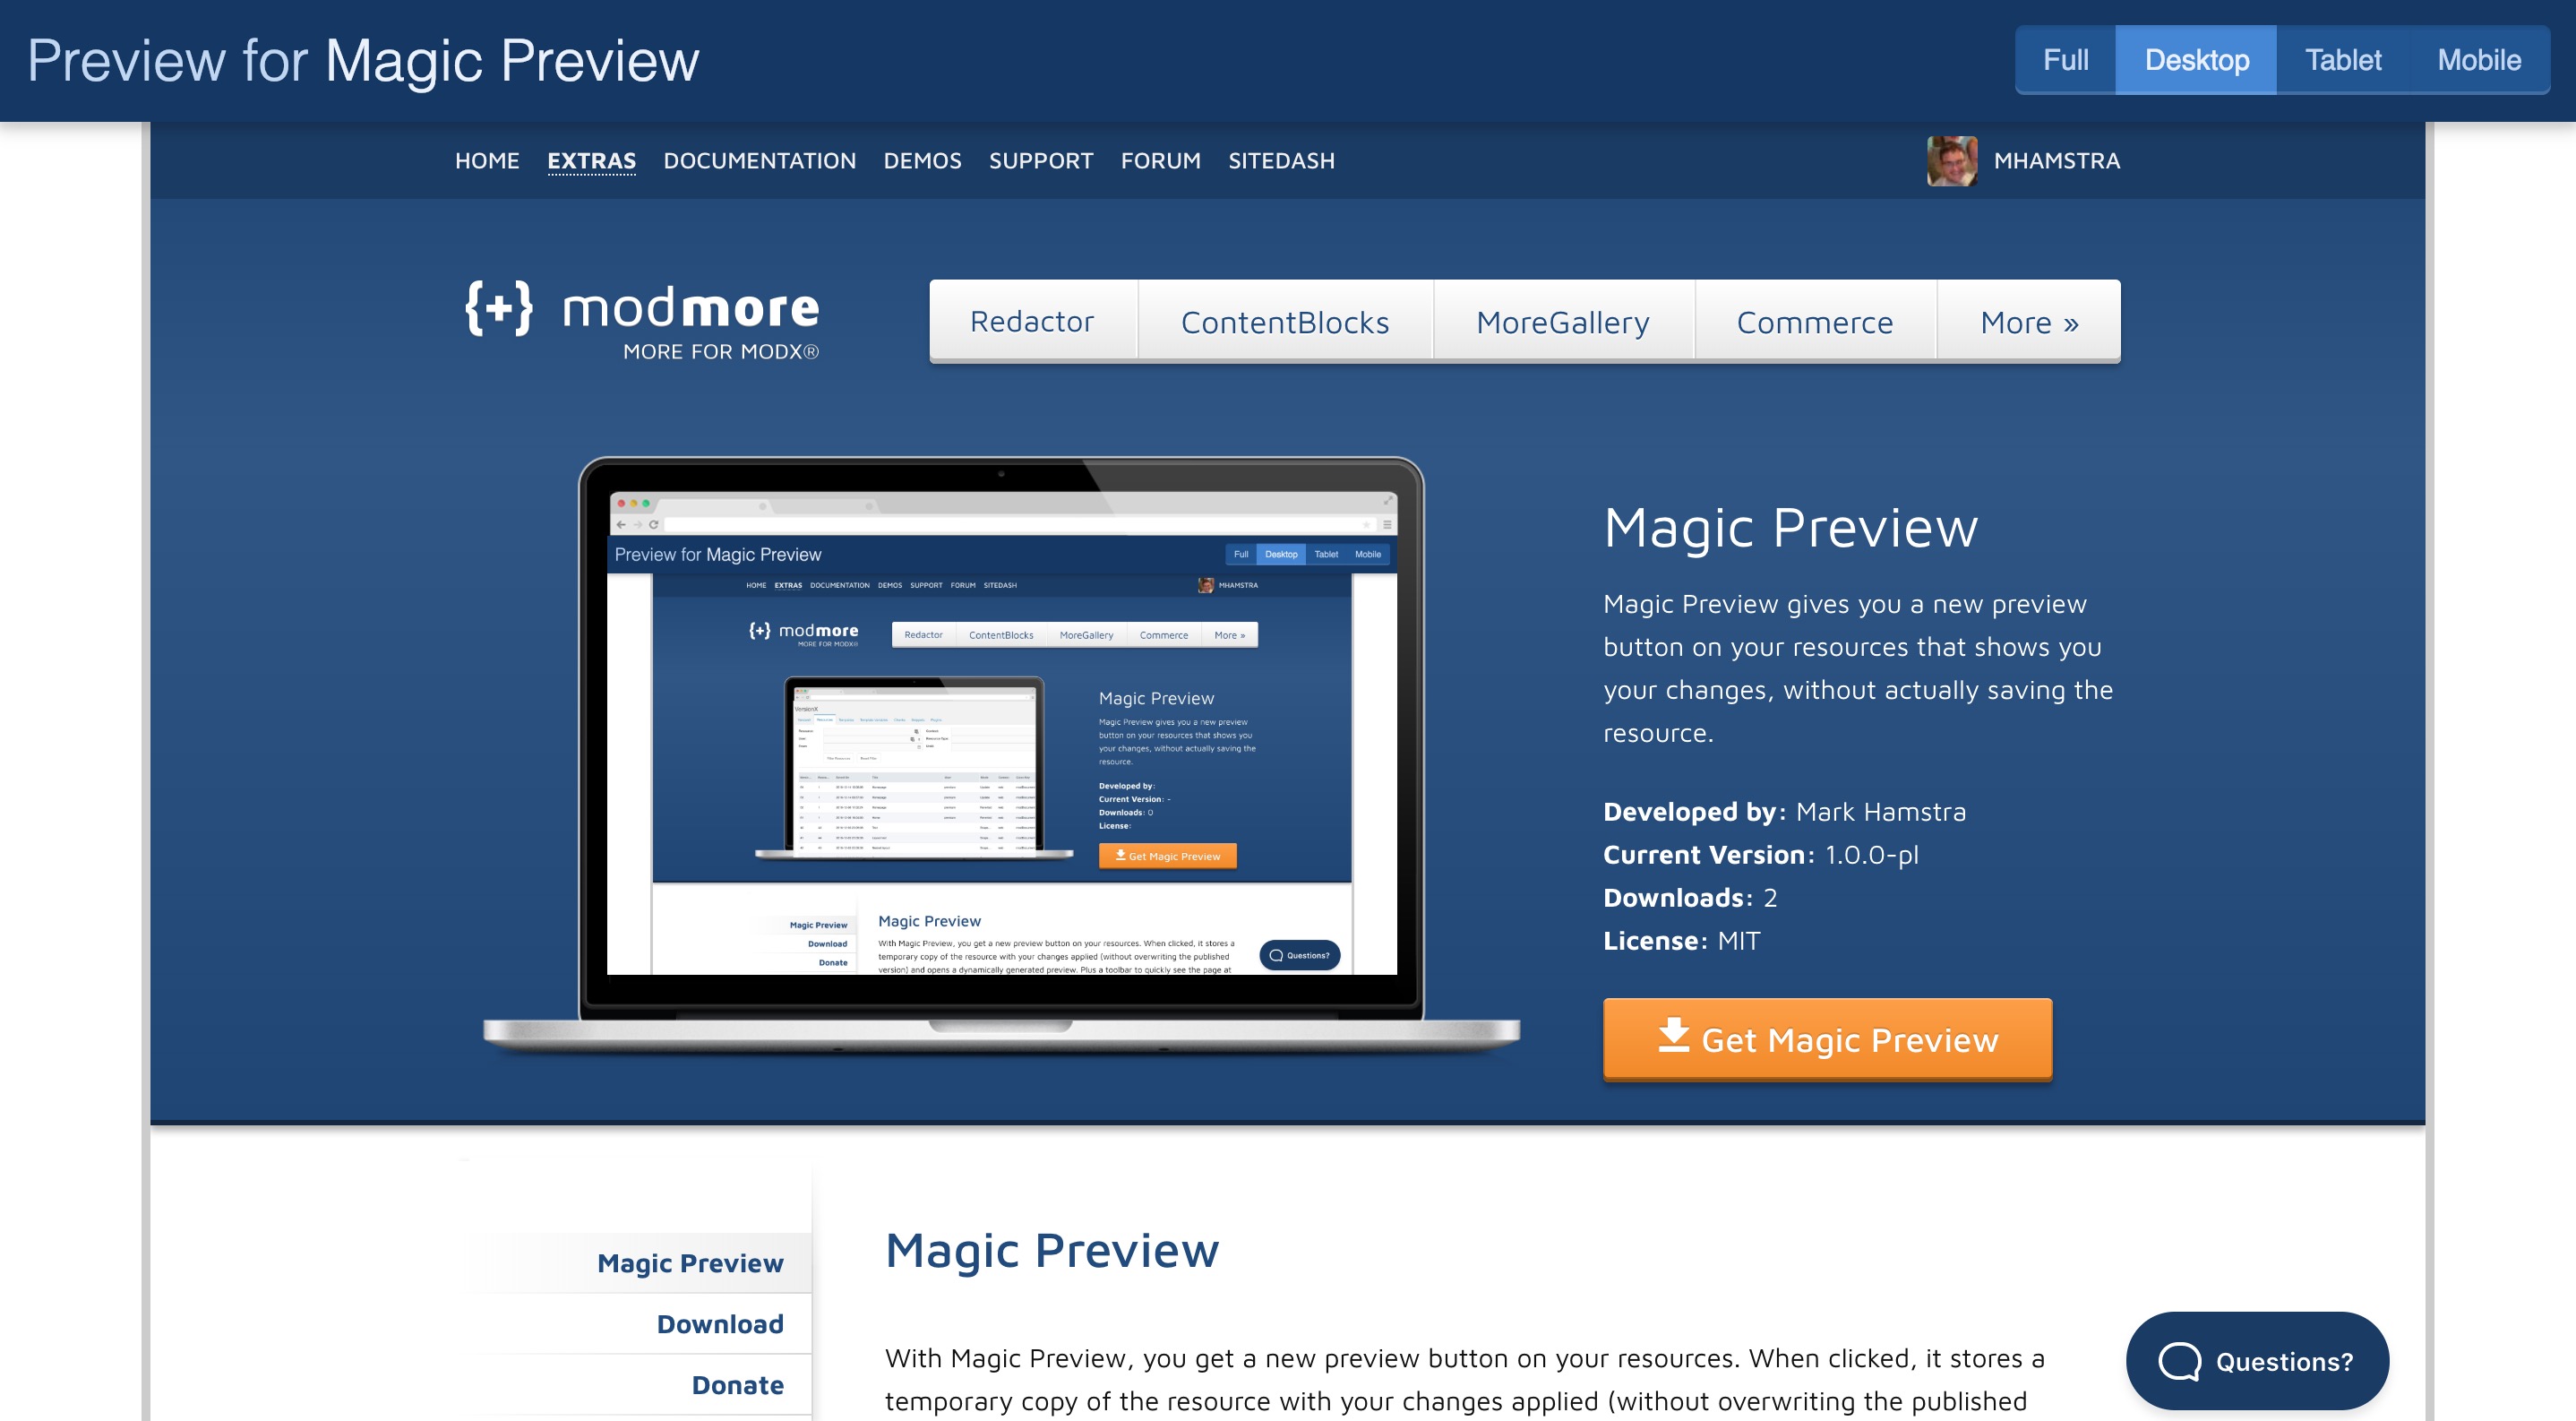Click the Magic Preview sidebar section
The height and width of the screenshot is (1421, 2576).
[x=689, y=1262]
